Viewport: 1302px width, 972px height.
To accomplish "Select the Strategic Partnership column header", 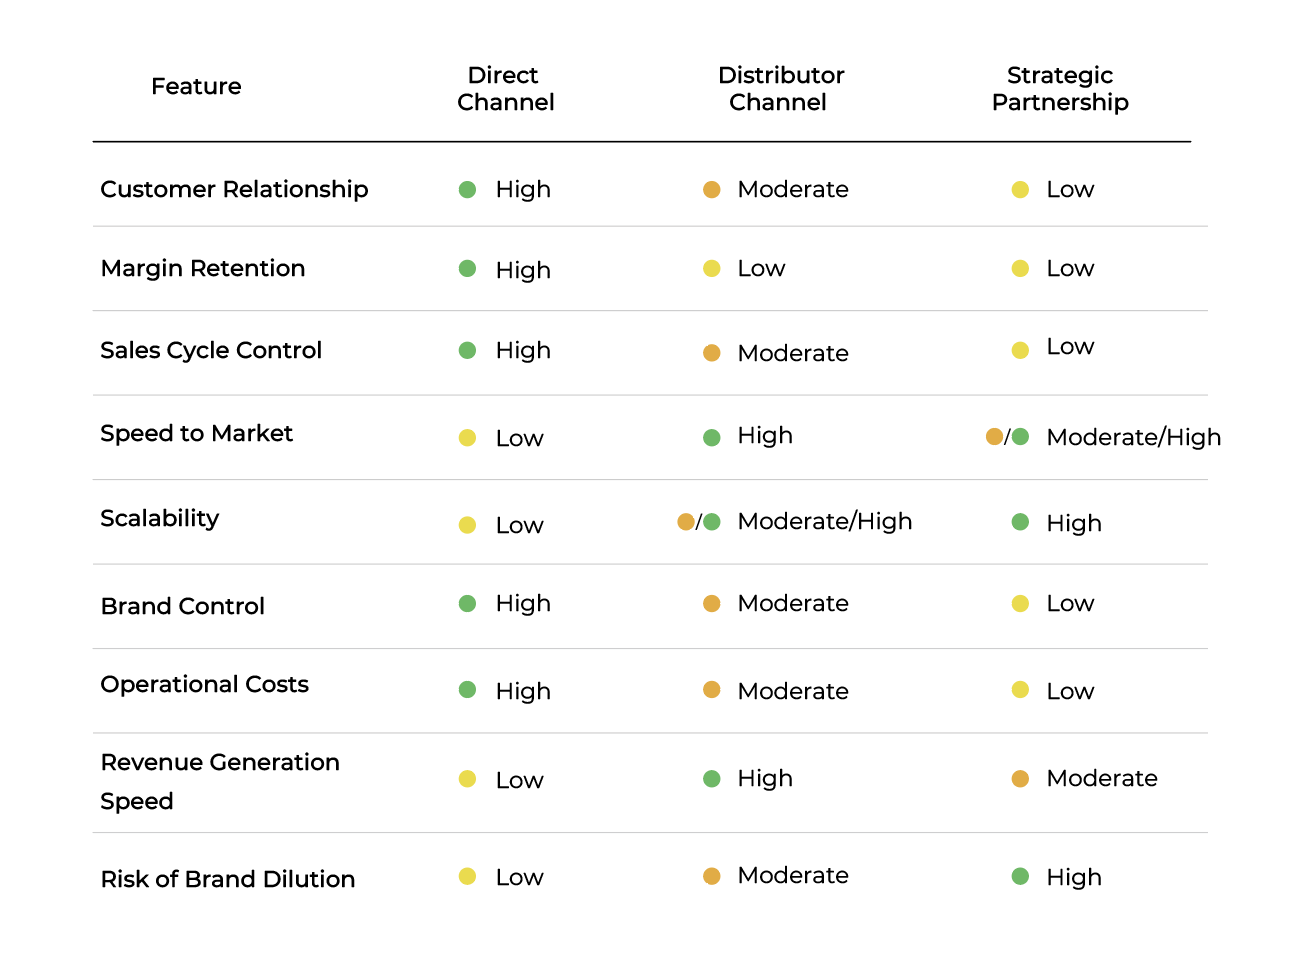I will (x=1060, y=88).
